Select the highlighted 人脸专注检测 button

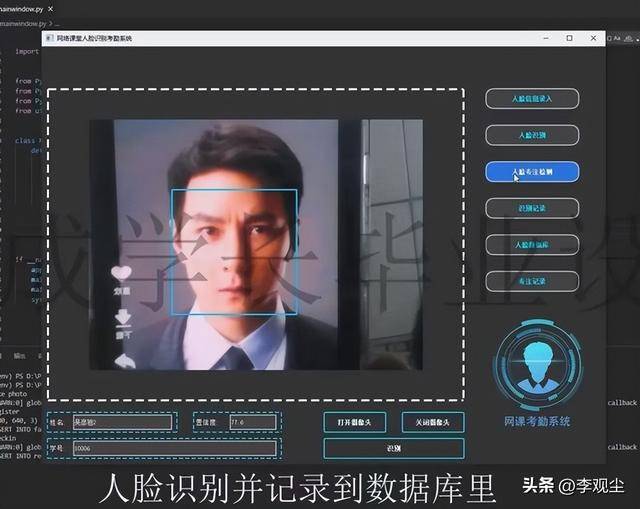(x=532, y=171)
